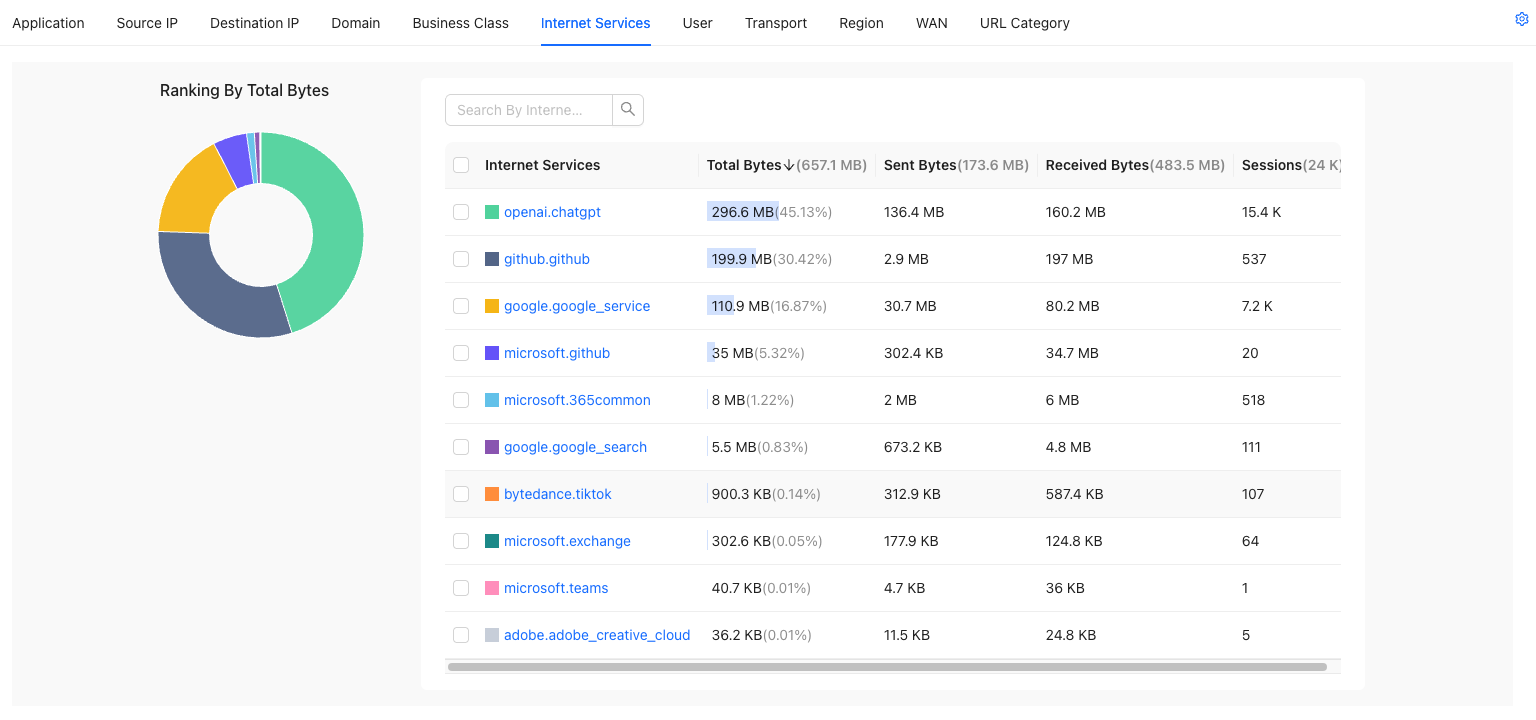The height and width of the screenshot is (720, 1536).
Task: Check the microsoft.exchange row checkbox
Action: 461,541
